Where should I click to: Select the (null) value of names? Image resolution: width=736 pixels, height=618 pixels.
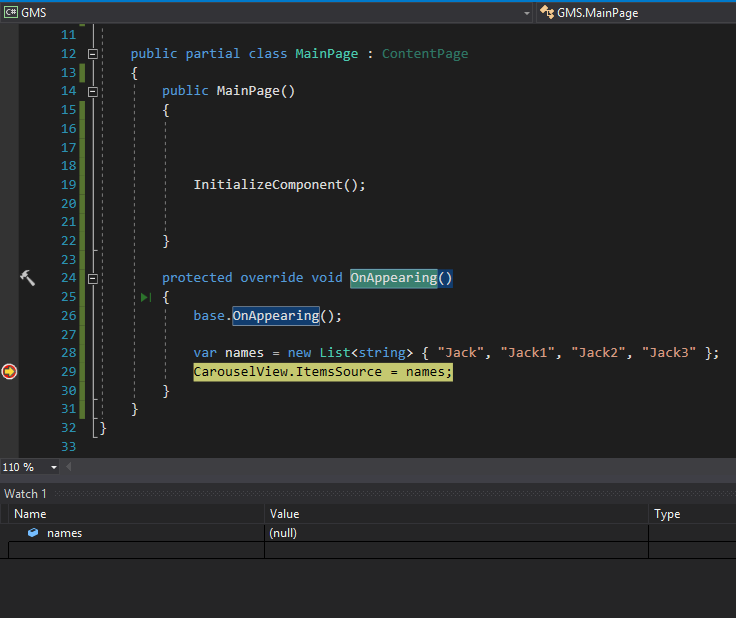(283, 533)
